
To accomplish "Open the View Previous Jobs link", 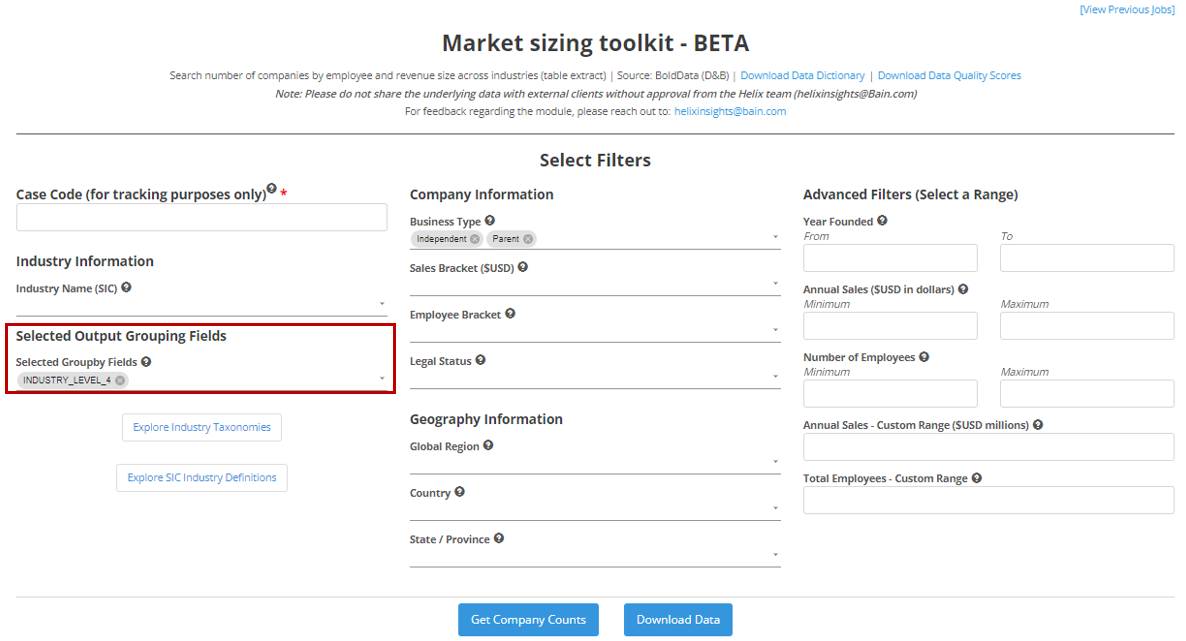I will pos(1127,9).
